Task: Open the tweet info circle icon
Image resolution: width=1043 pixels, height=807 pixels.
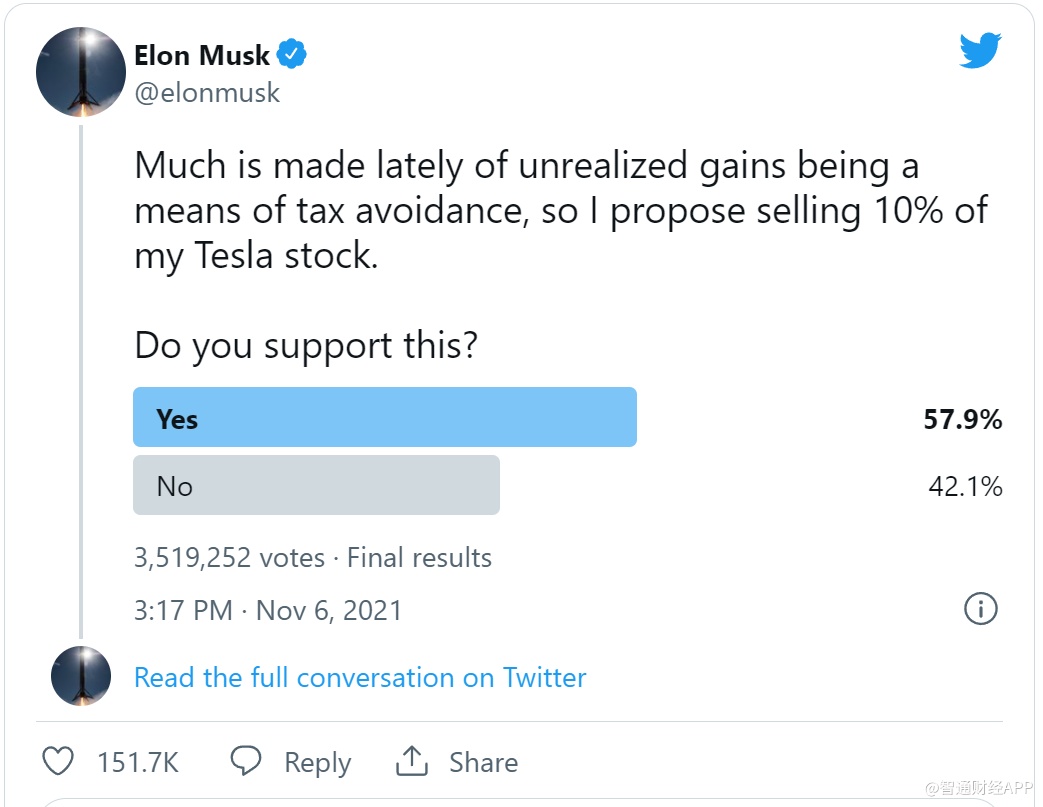Action: 980,608
